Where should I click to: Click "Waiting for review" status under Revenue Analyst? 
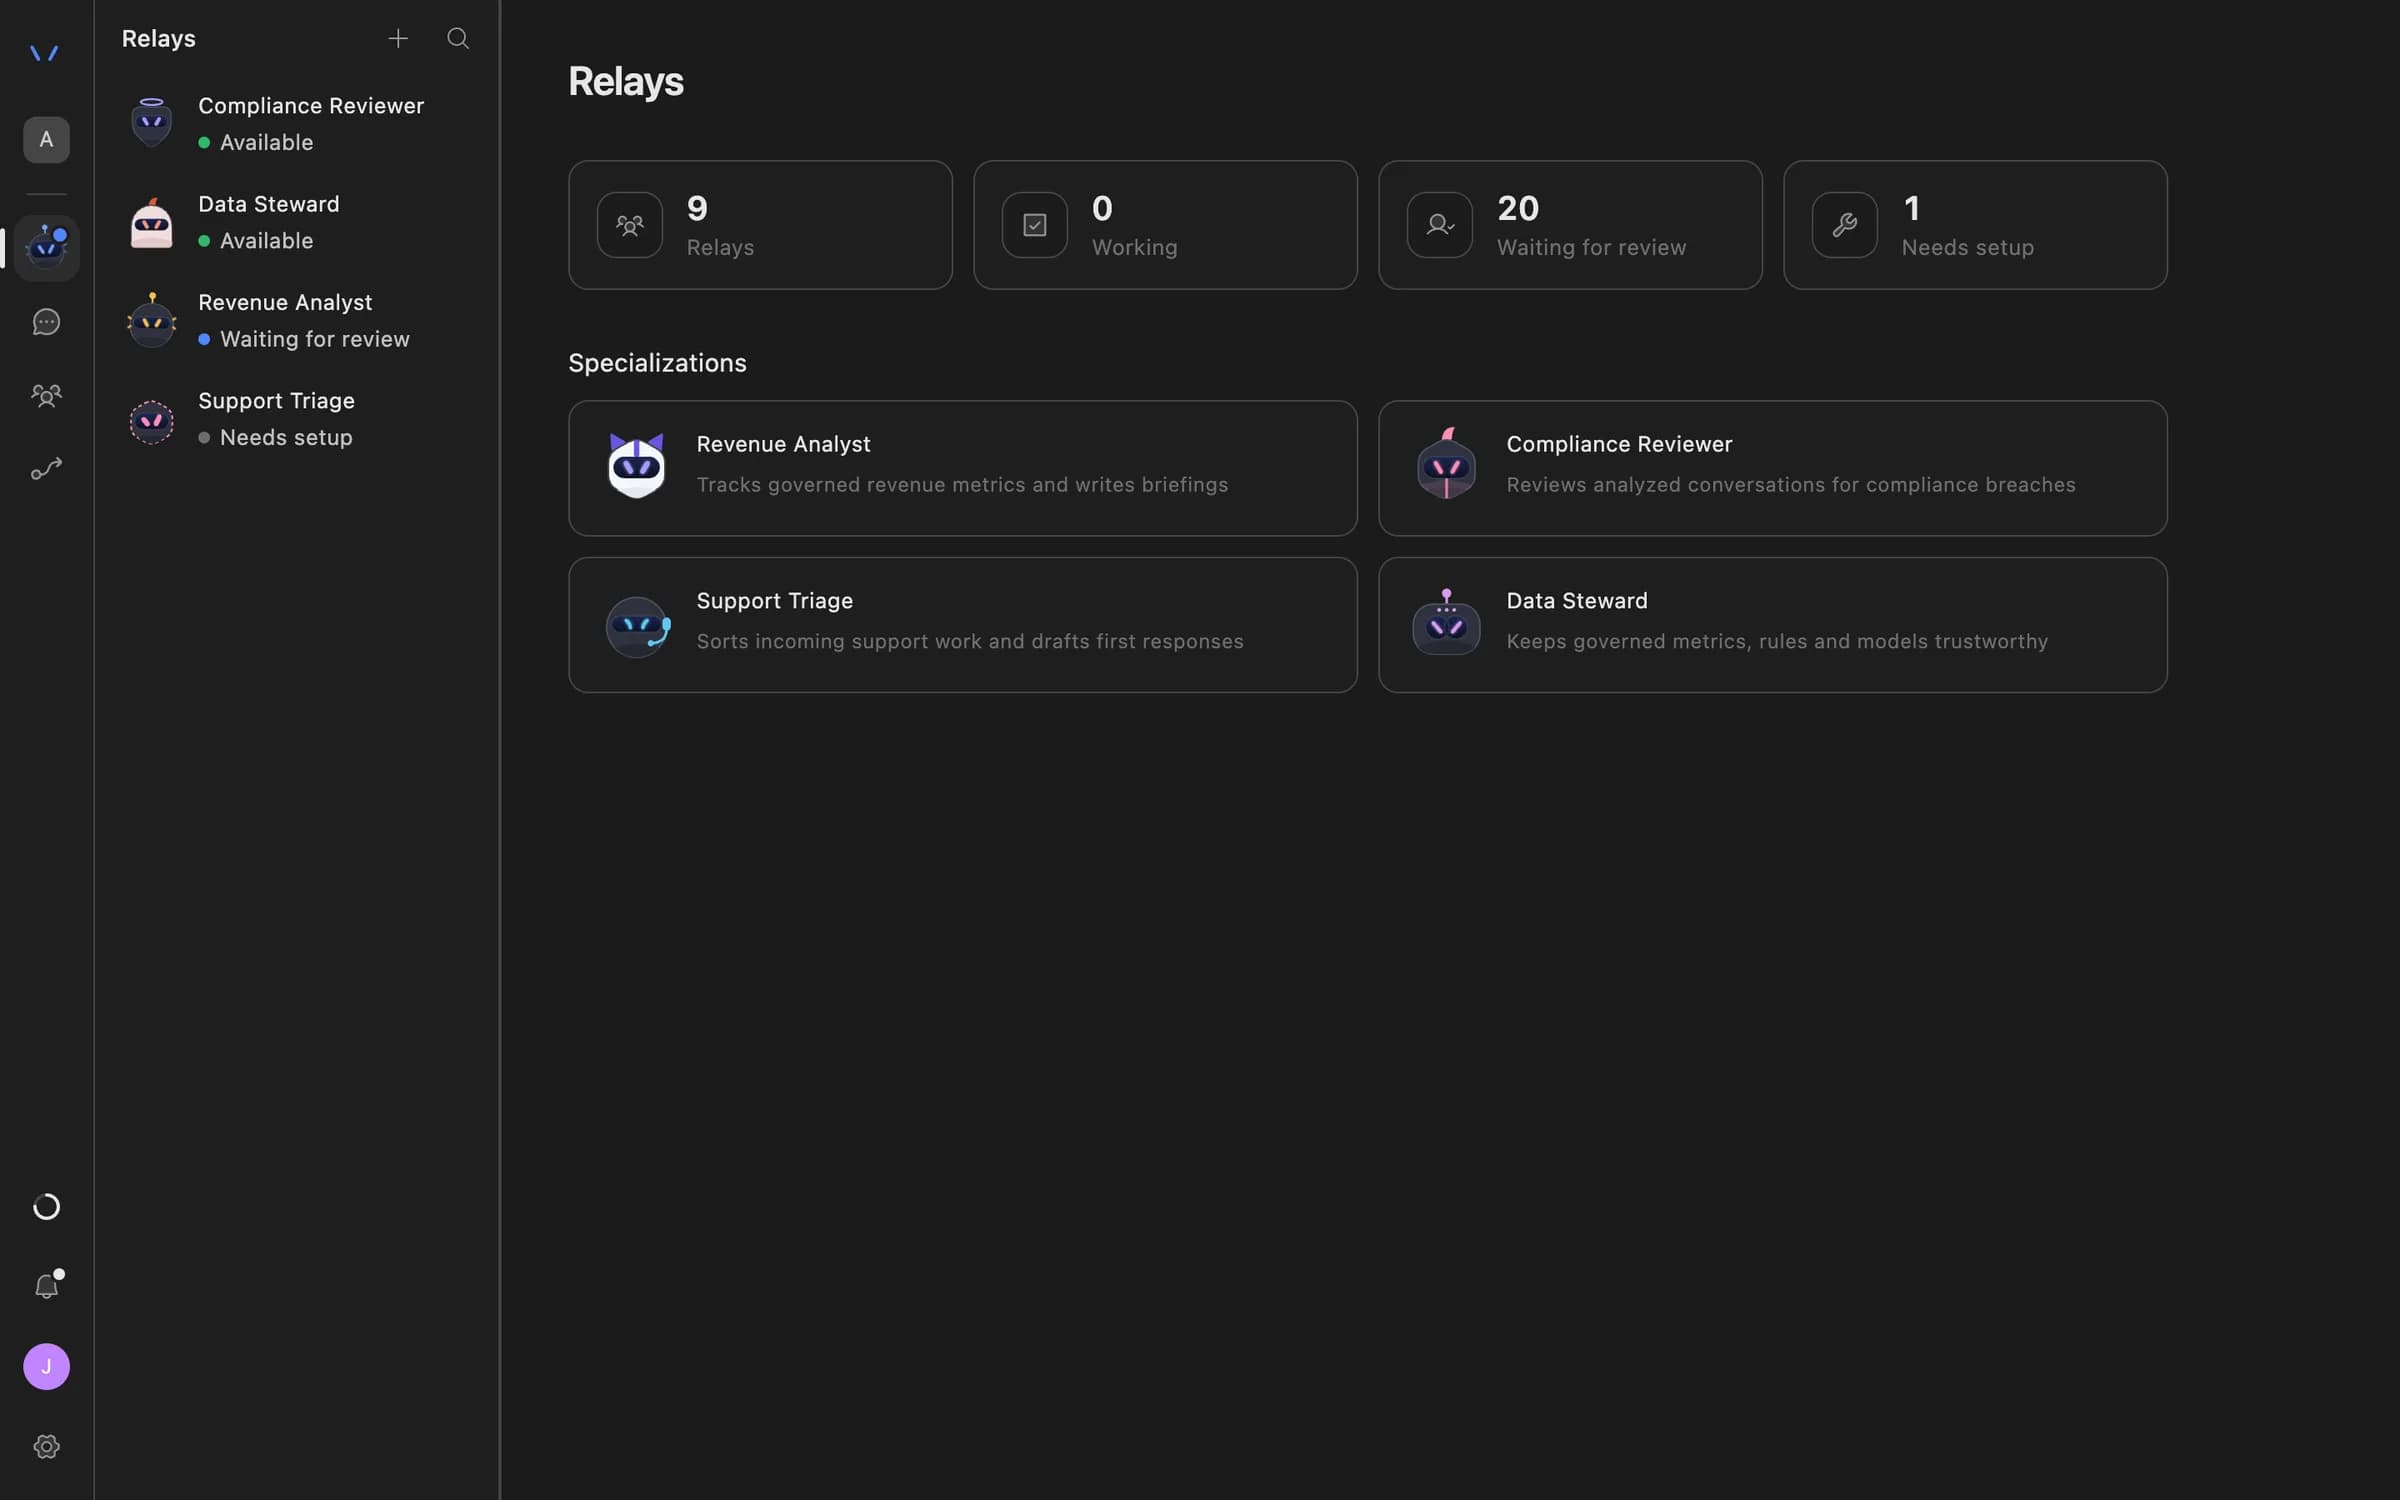[315, 339]
